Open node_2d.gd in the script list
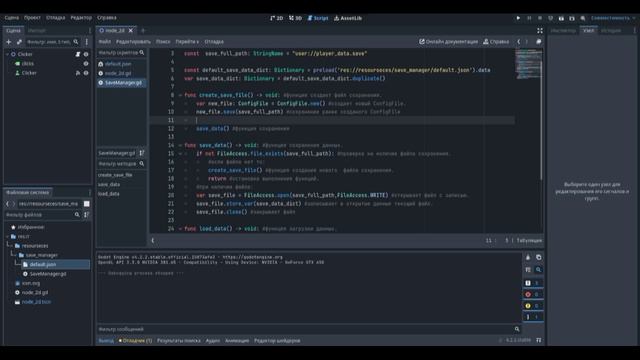This screenshot has height=360, width=640. pos(118,73)
